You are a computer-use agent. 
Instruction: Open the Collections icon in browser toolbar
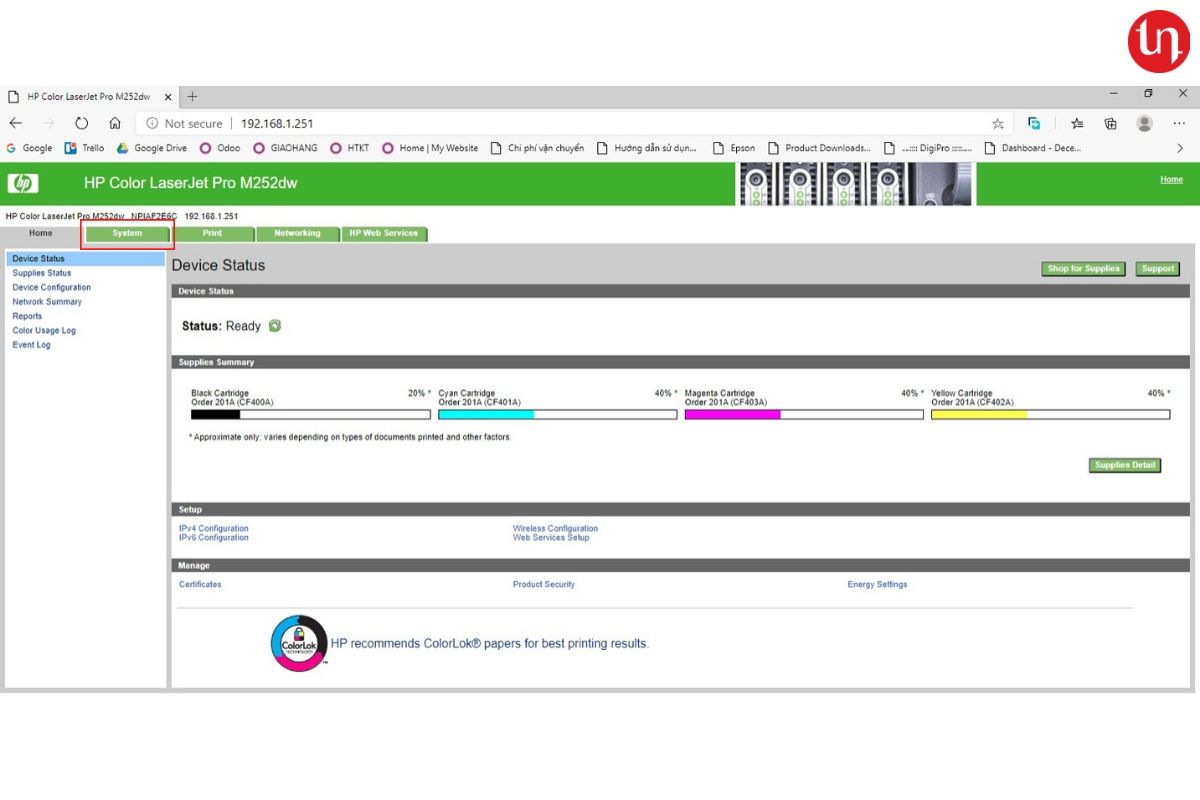coord(1110,123)
